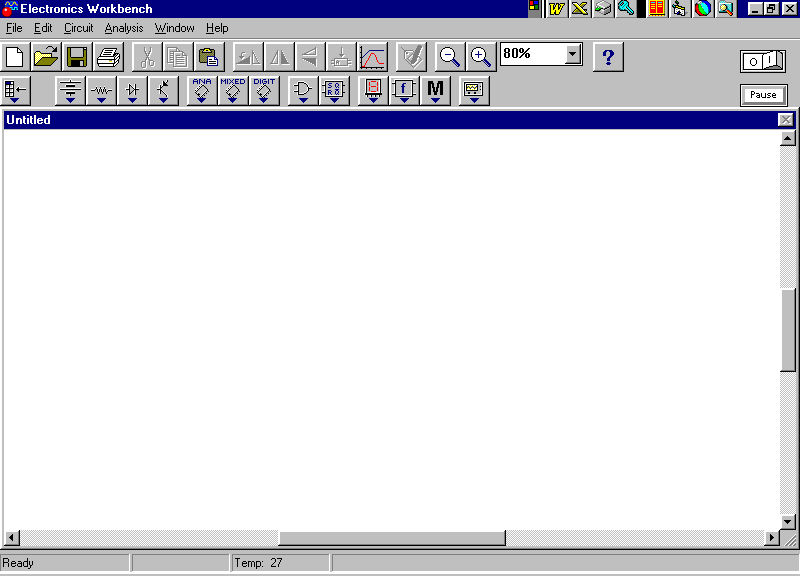Click the vertical scrollbar up arrow
This screenshot has height=576, width=800.
[x=788, y=138]
